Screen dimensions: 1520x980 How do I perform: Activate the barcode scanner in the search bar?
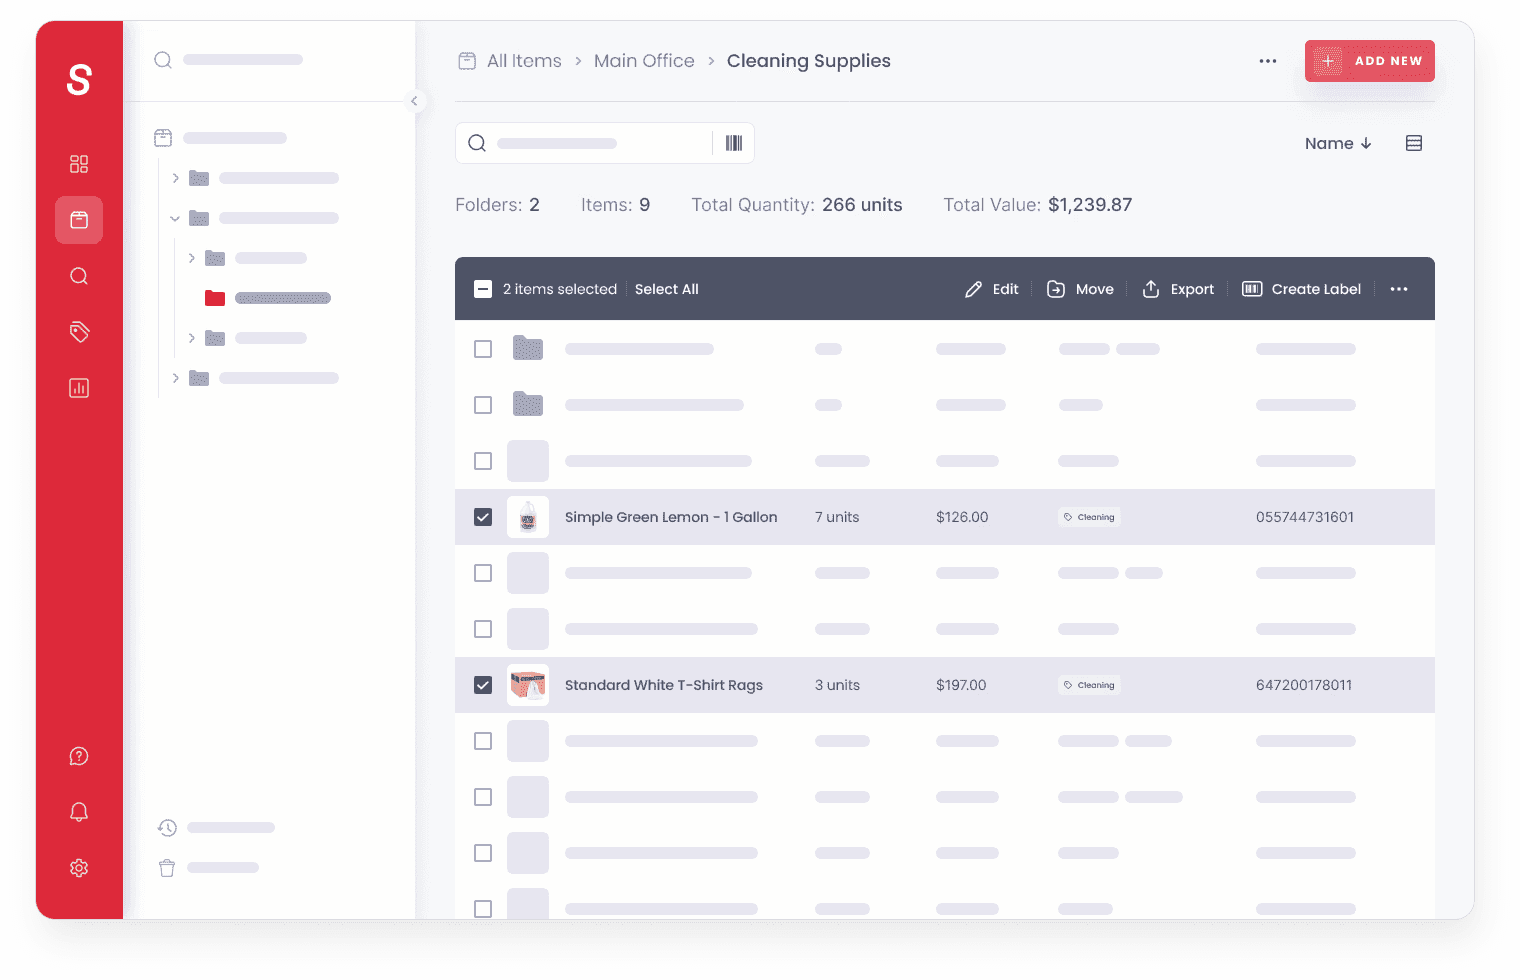(733, 143)
